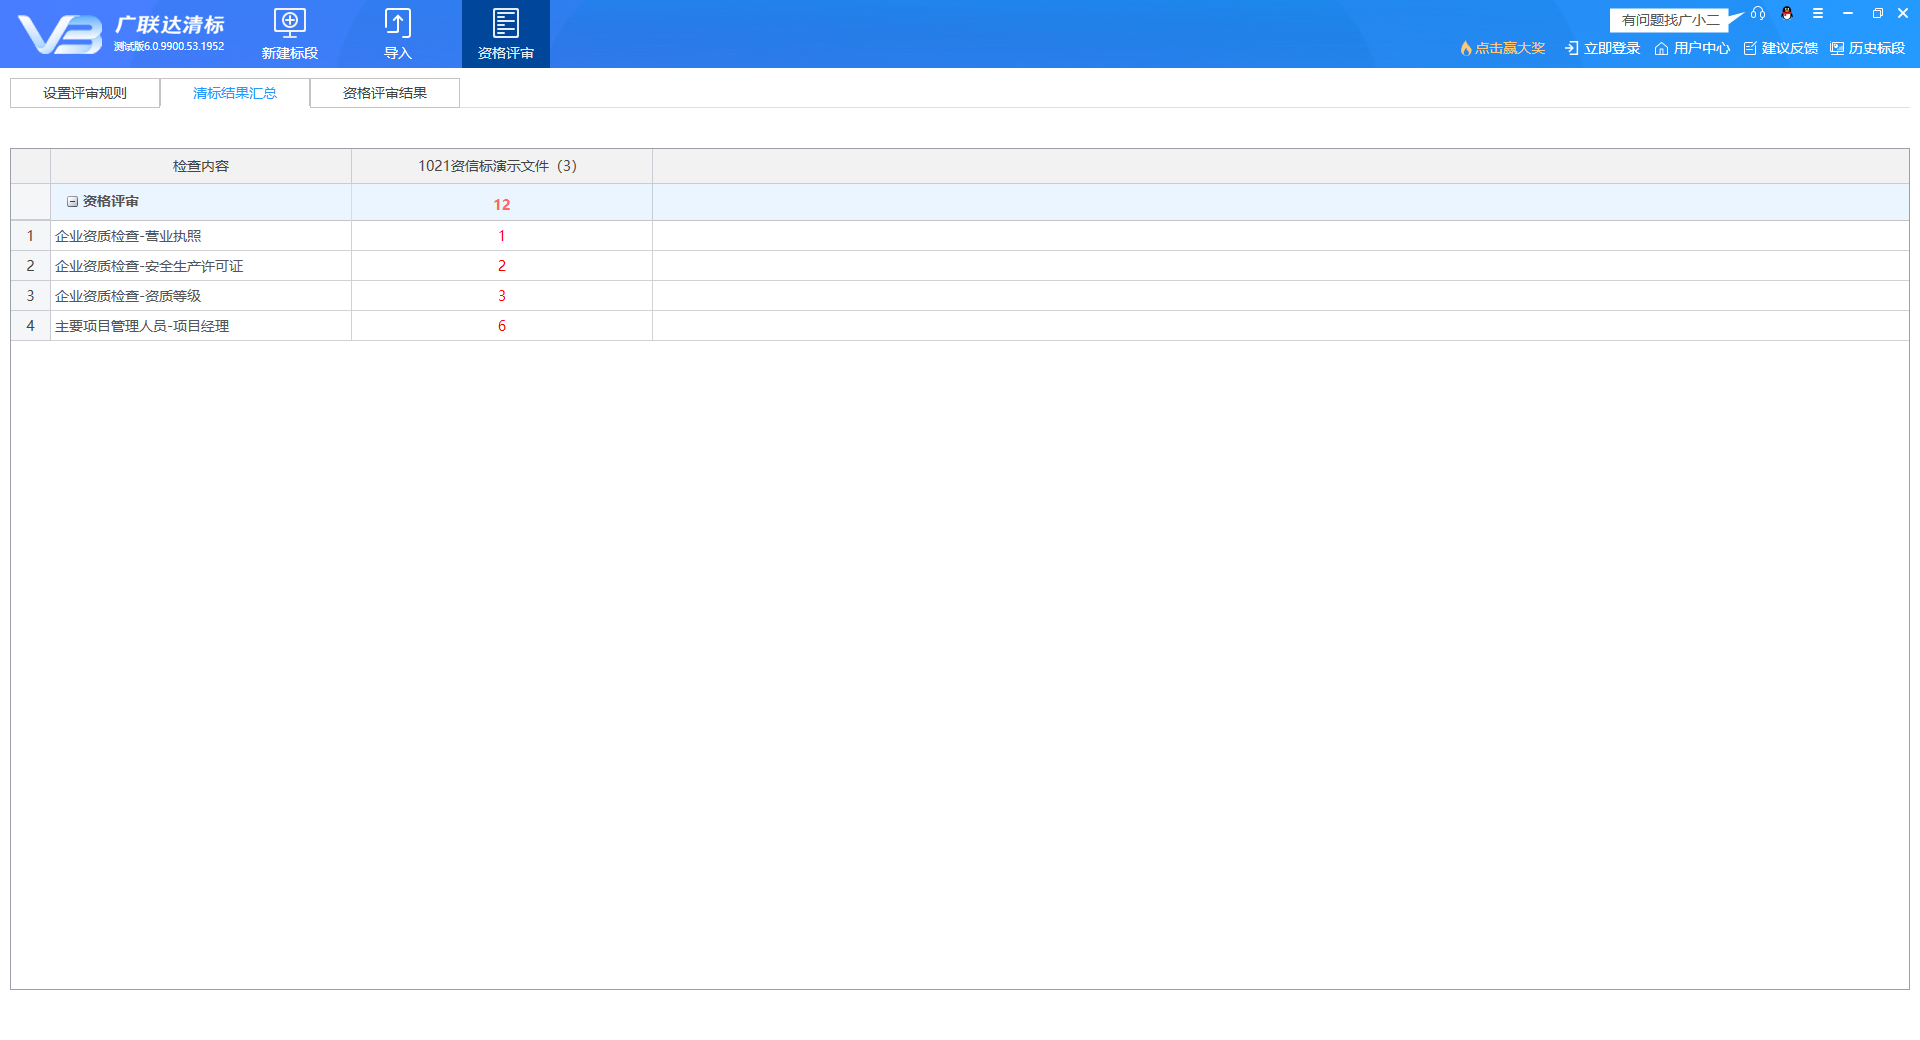Click 立即登录 to log in

coord(1603,48)
